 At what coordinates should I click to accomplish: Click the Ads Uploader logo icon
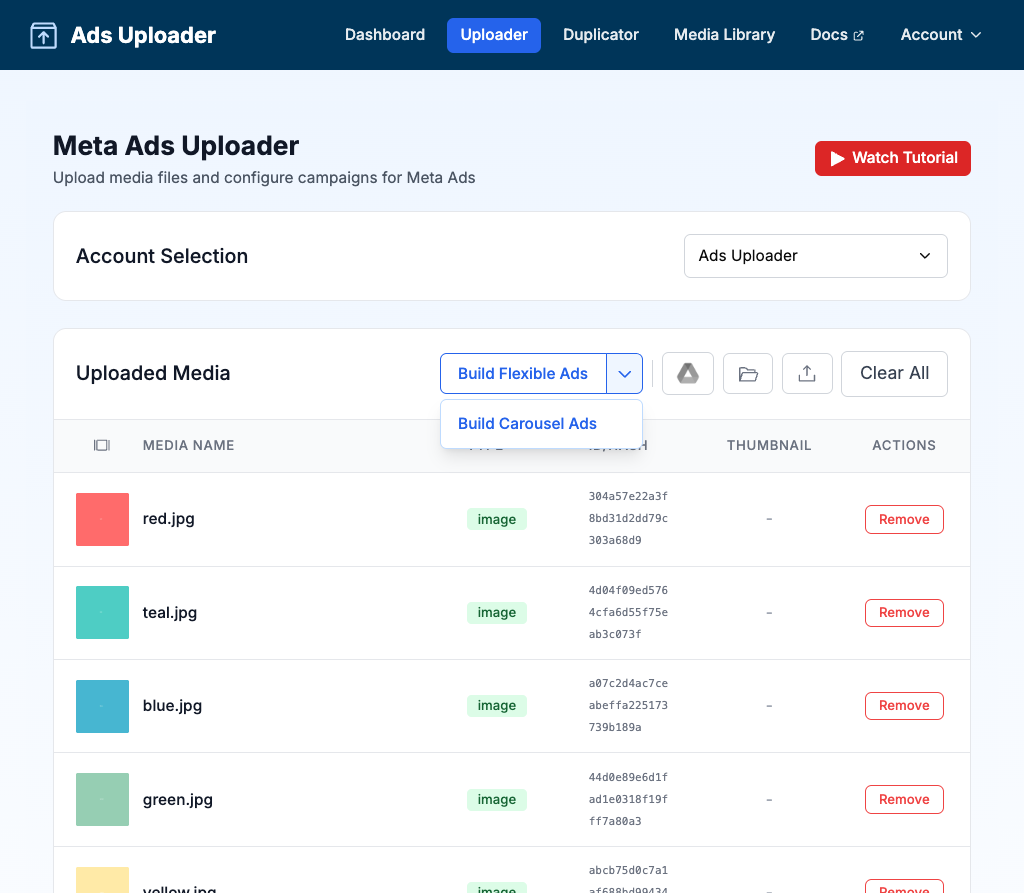(43, 36)
